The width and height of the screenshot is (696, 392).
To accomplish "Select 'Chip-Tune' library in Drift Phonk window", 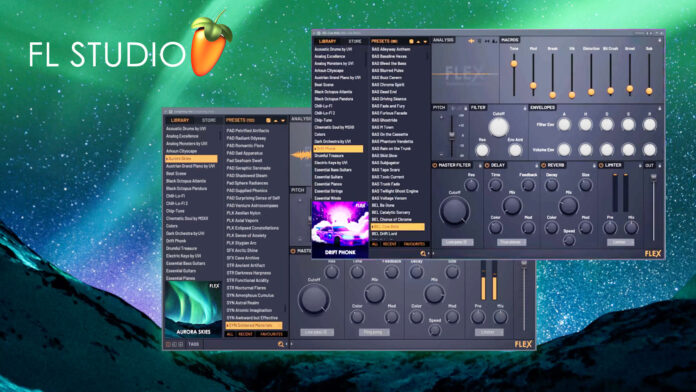I will [323, 120].
